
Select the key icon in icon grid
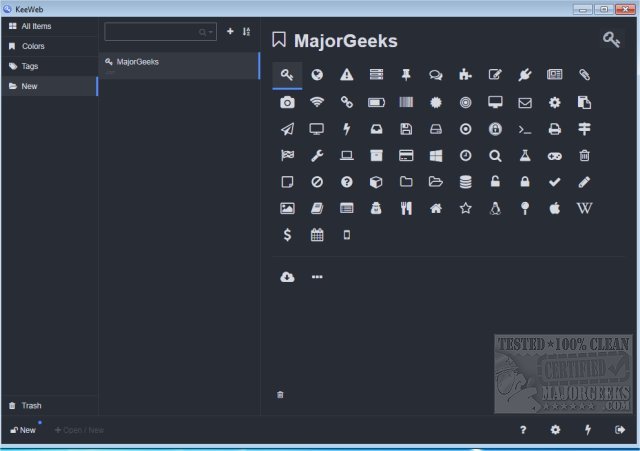click(287, 75)
